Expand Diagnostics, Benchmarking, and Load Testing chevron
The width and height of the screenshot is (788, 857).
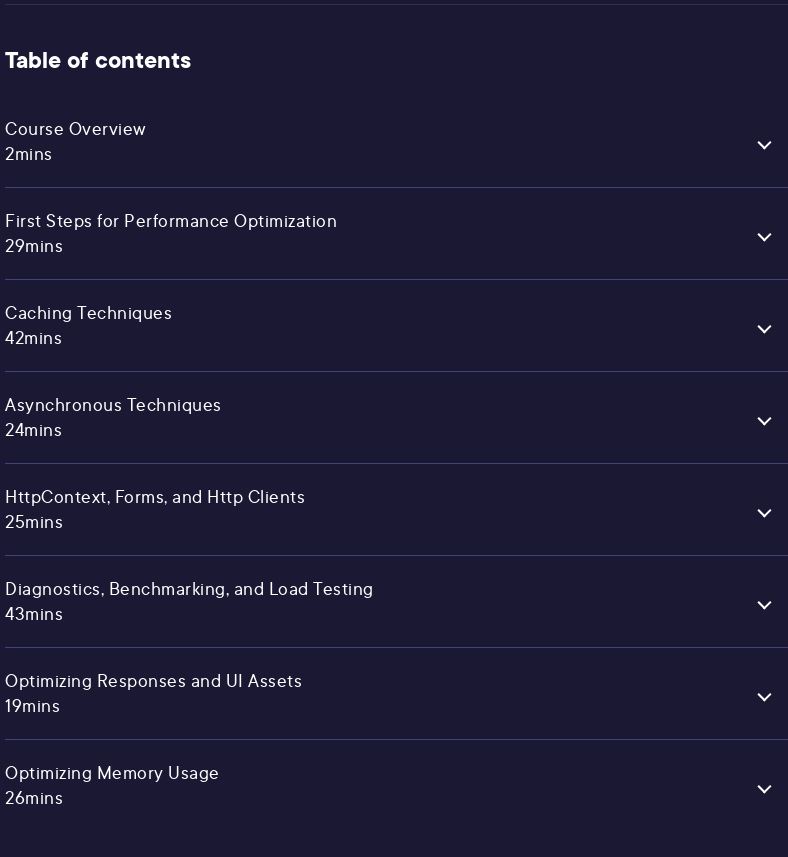click(x=764, y=604)
